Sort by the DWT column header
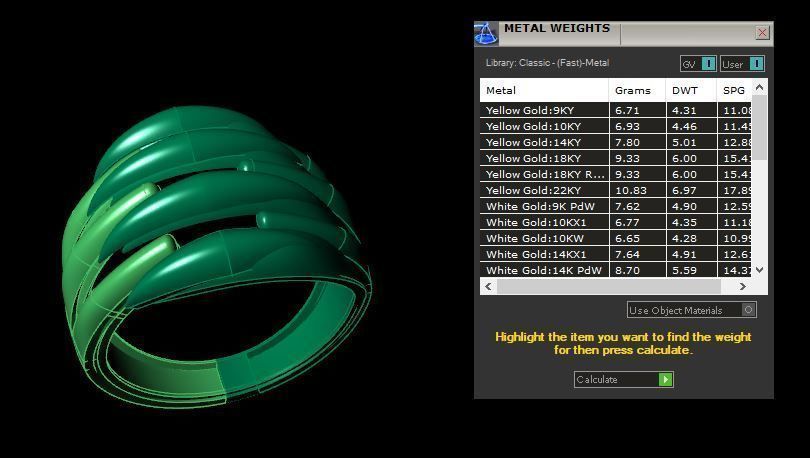 pyautogui.click(x=691, y=90)
